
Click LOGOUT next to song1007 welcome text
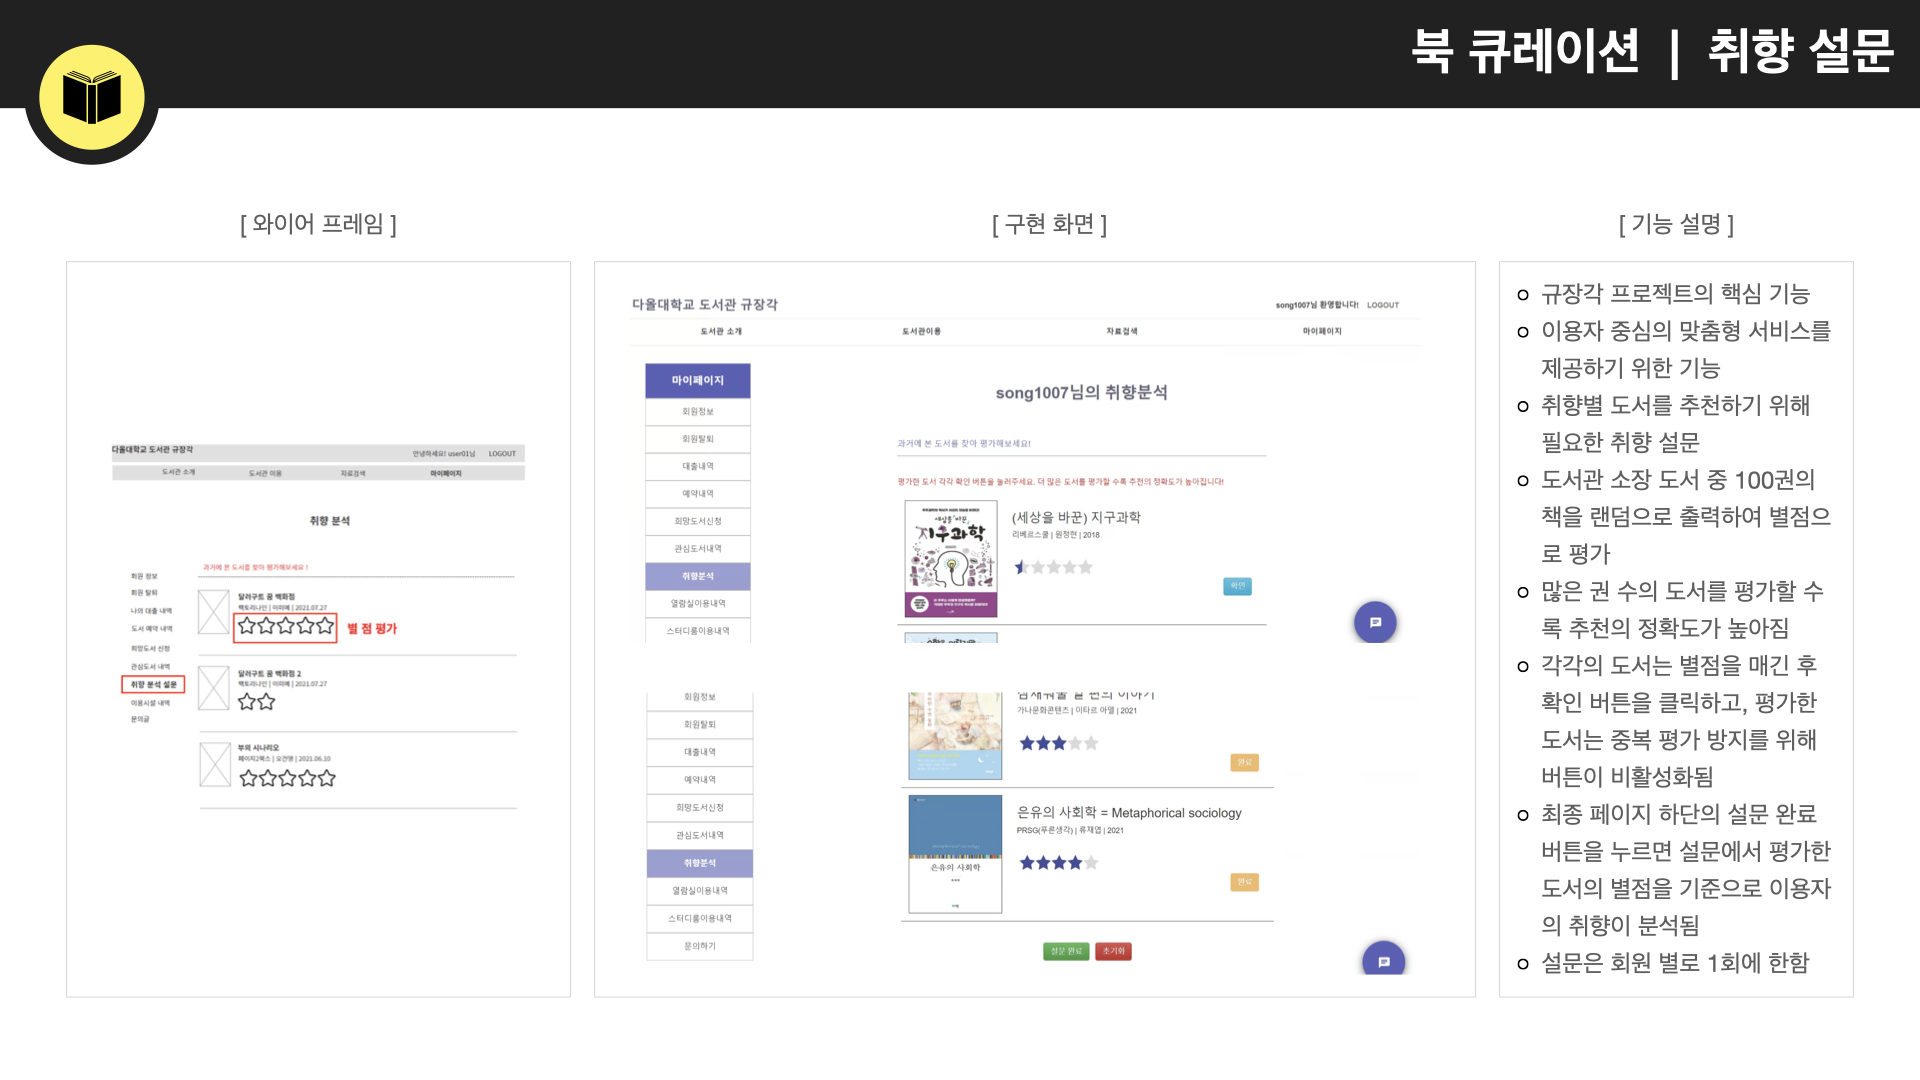1383,305
